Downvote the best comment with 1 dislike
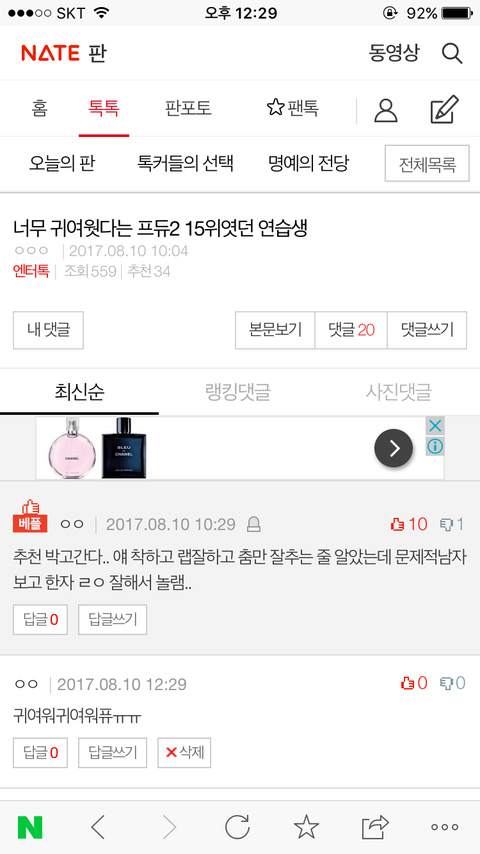Screen dimensions: 480x854 [x=452, y=524]
